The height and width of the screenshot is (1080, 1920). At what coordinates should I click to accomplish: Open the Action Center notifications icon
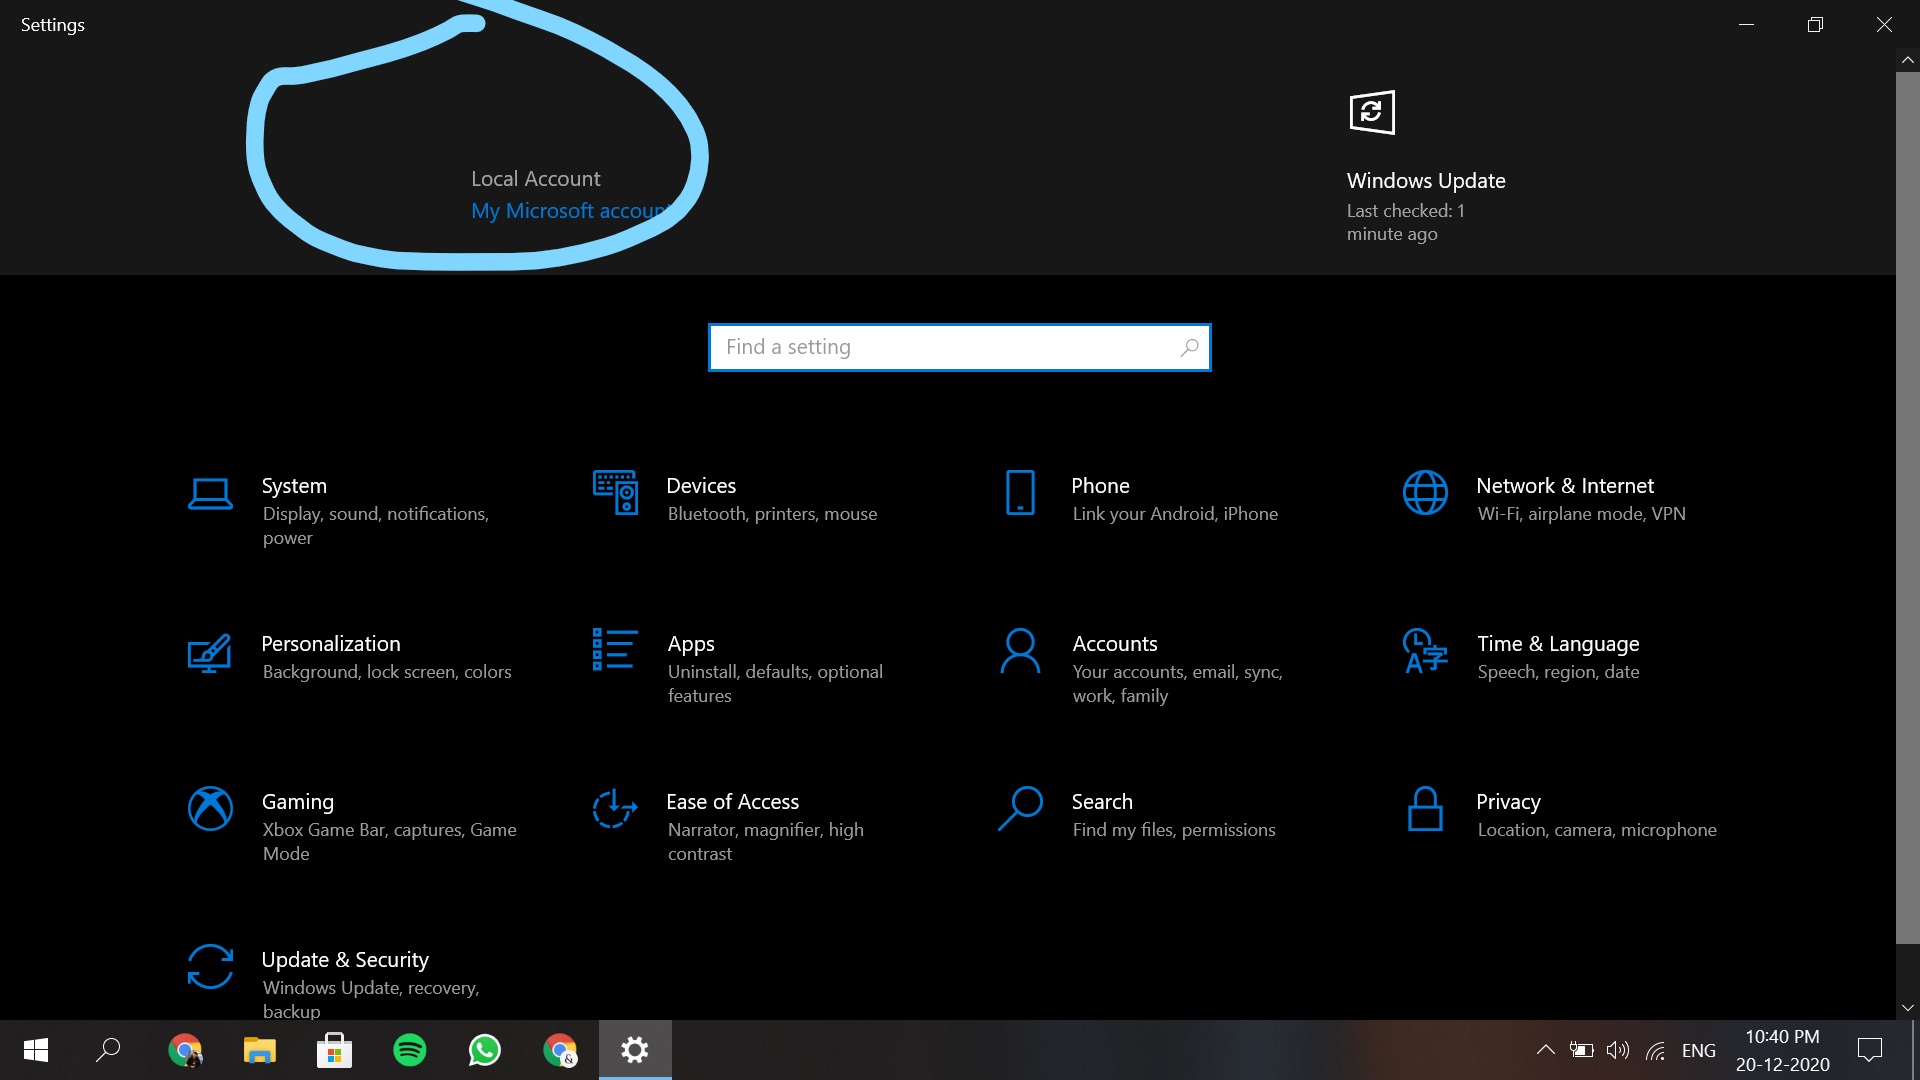click(x=1869, y=1050)
